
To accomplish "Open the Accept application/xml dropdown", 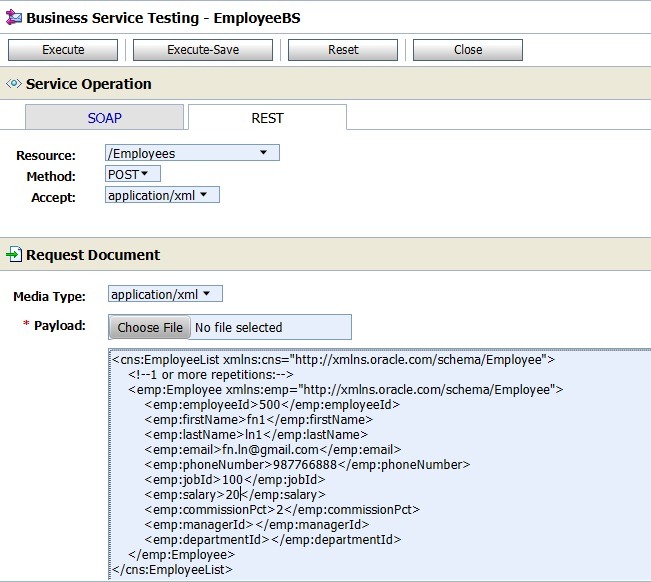I will (x=162, y=196).
